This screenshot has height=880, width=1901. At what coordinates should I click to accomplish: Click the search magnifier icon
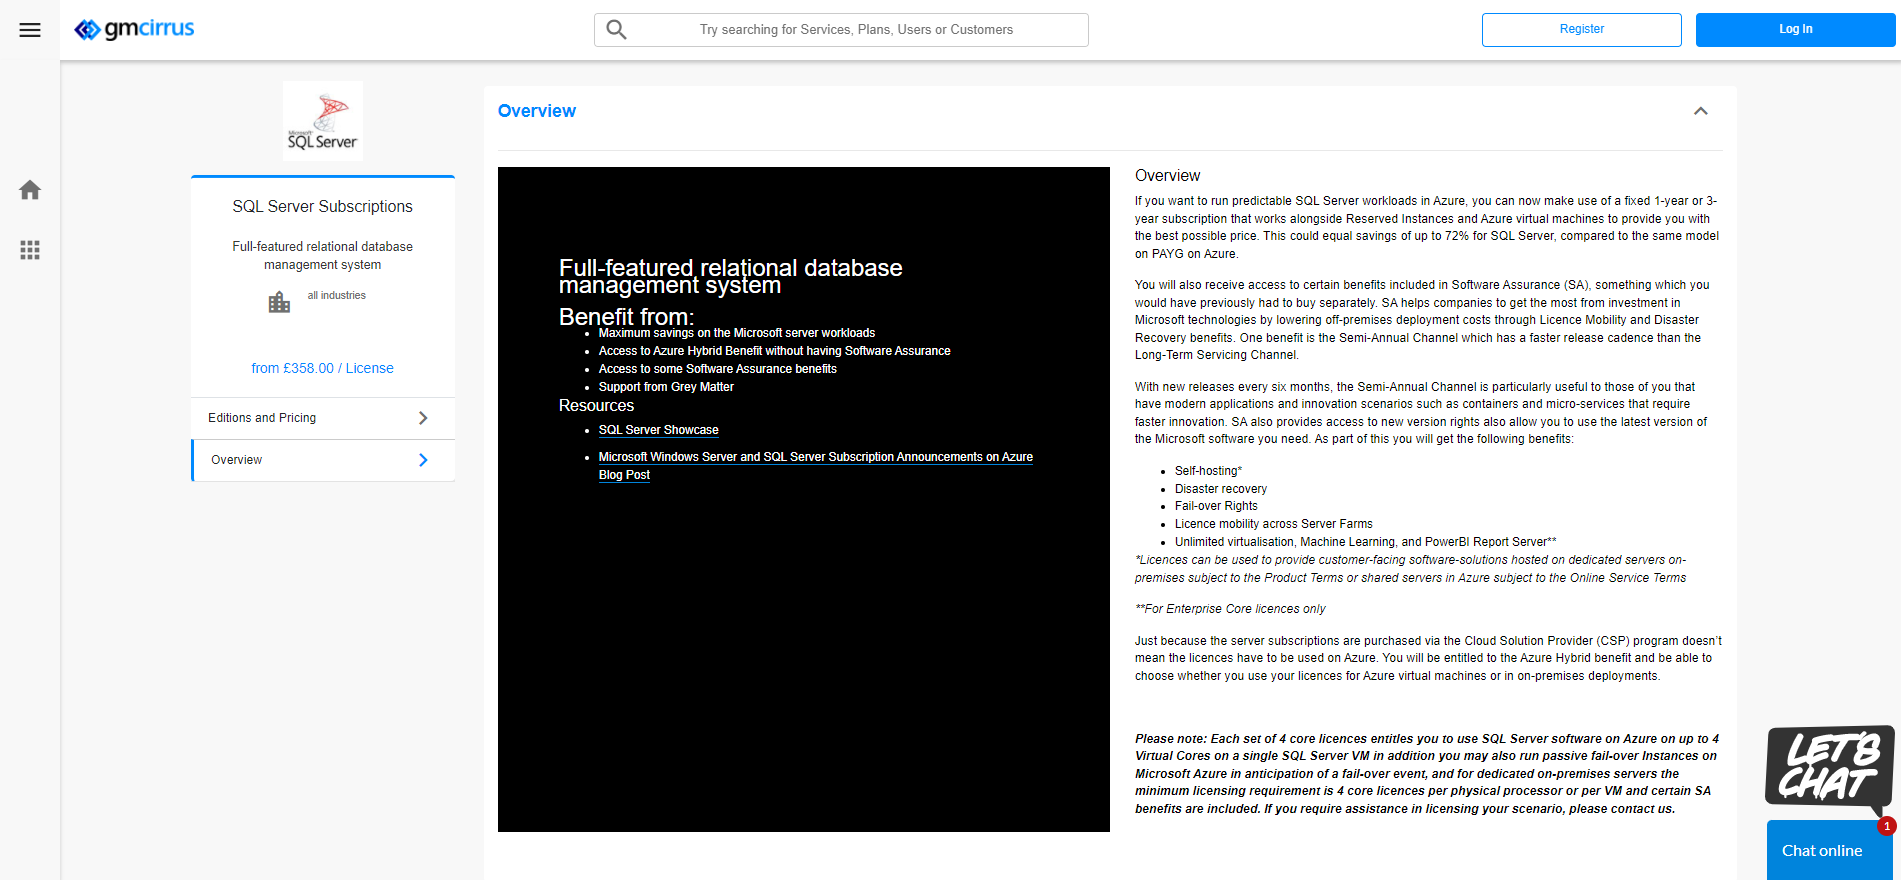pos(617,30)
